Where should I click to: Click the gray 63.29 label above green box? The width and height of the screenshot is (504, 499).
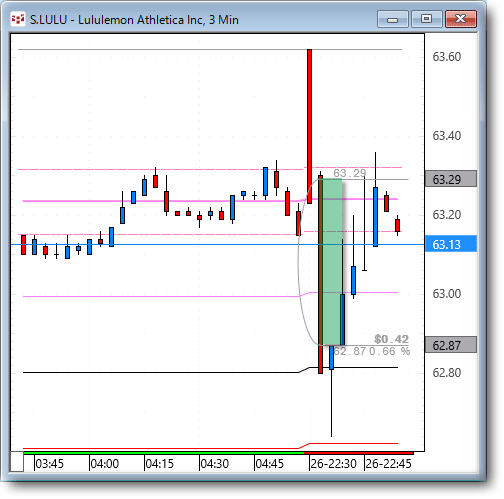(x=350, y=173)
